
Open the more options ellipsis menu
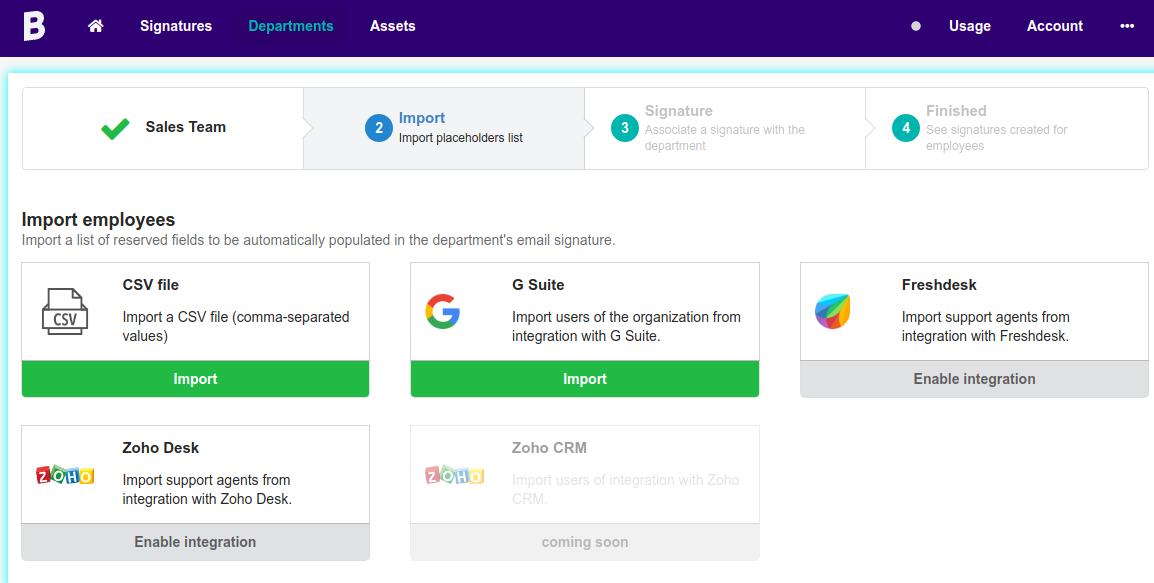click(x=1127, y=26)
